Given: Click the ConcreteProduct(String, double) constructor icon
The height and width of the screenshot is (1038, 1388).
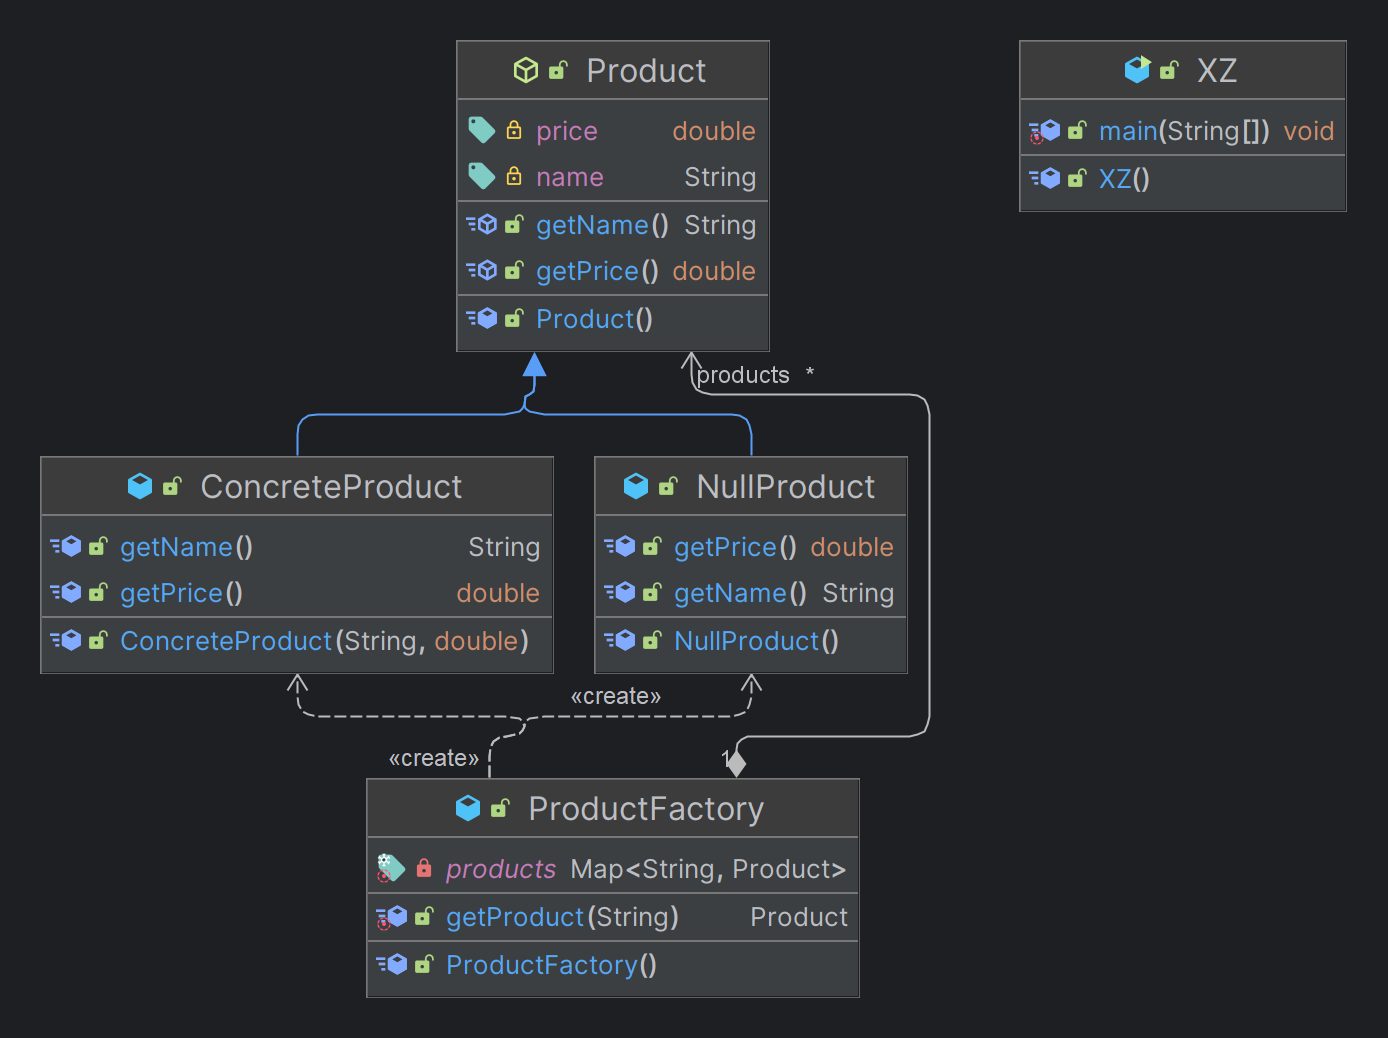Looking at the screenshot, I should [66, 640].
